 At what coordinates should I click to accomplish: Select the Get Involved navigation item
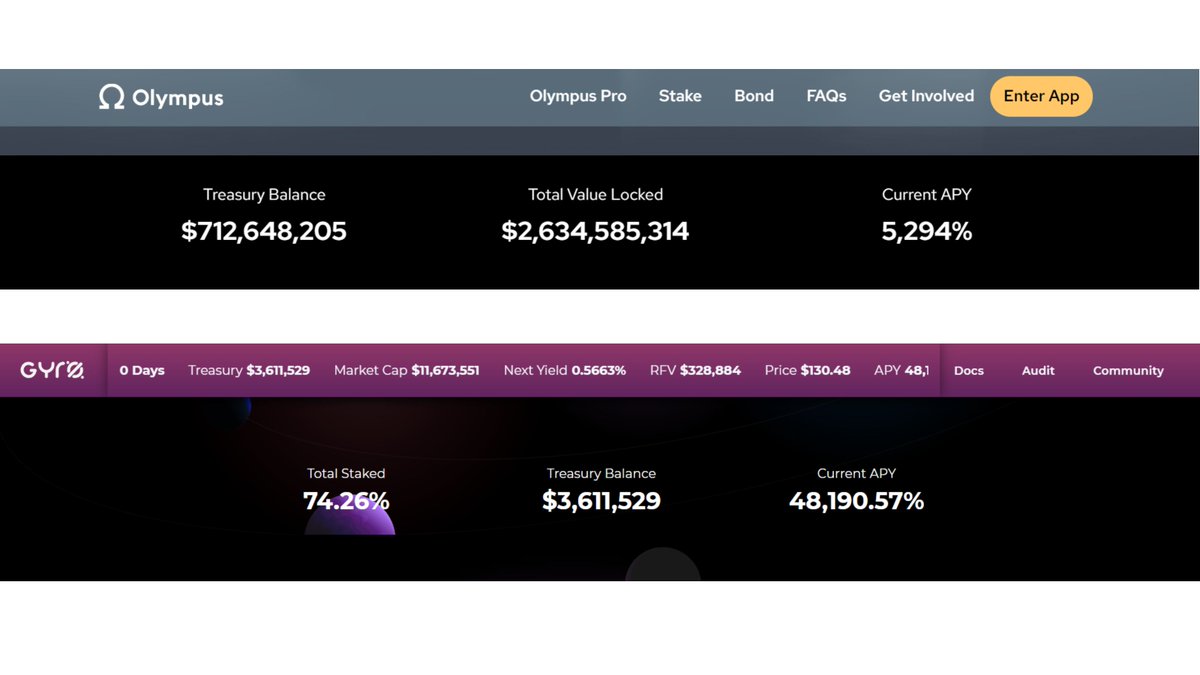point(926,96)
